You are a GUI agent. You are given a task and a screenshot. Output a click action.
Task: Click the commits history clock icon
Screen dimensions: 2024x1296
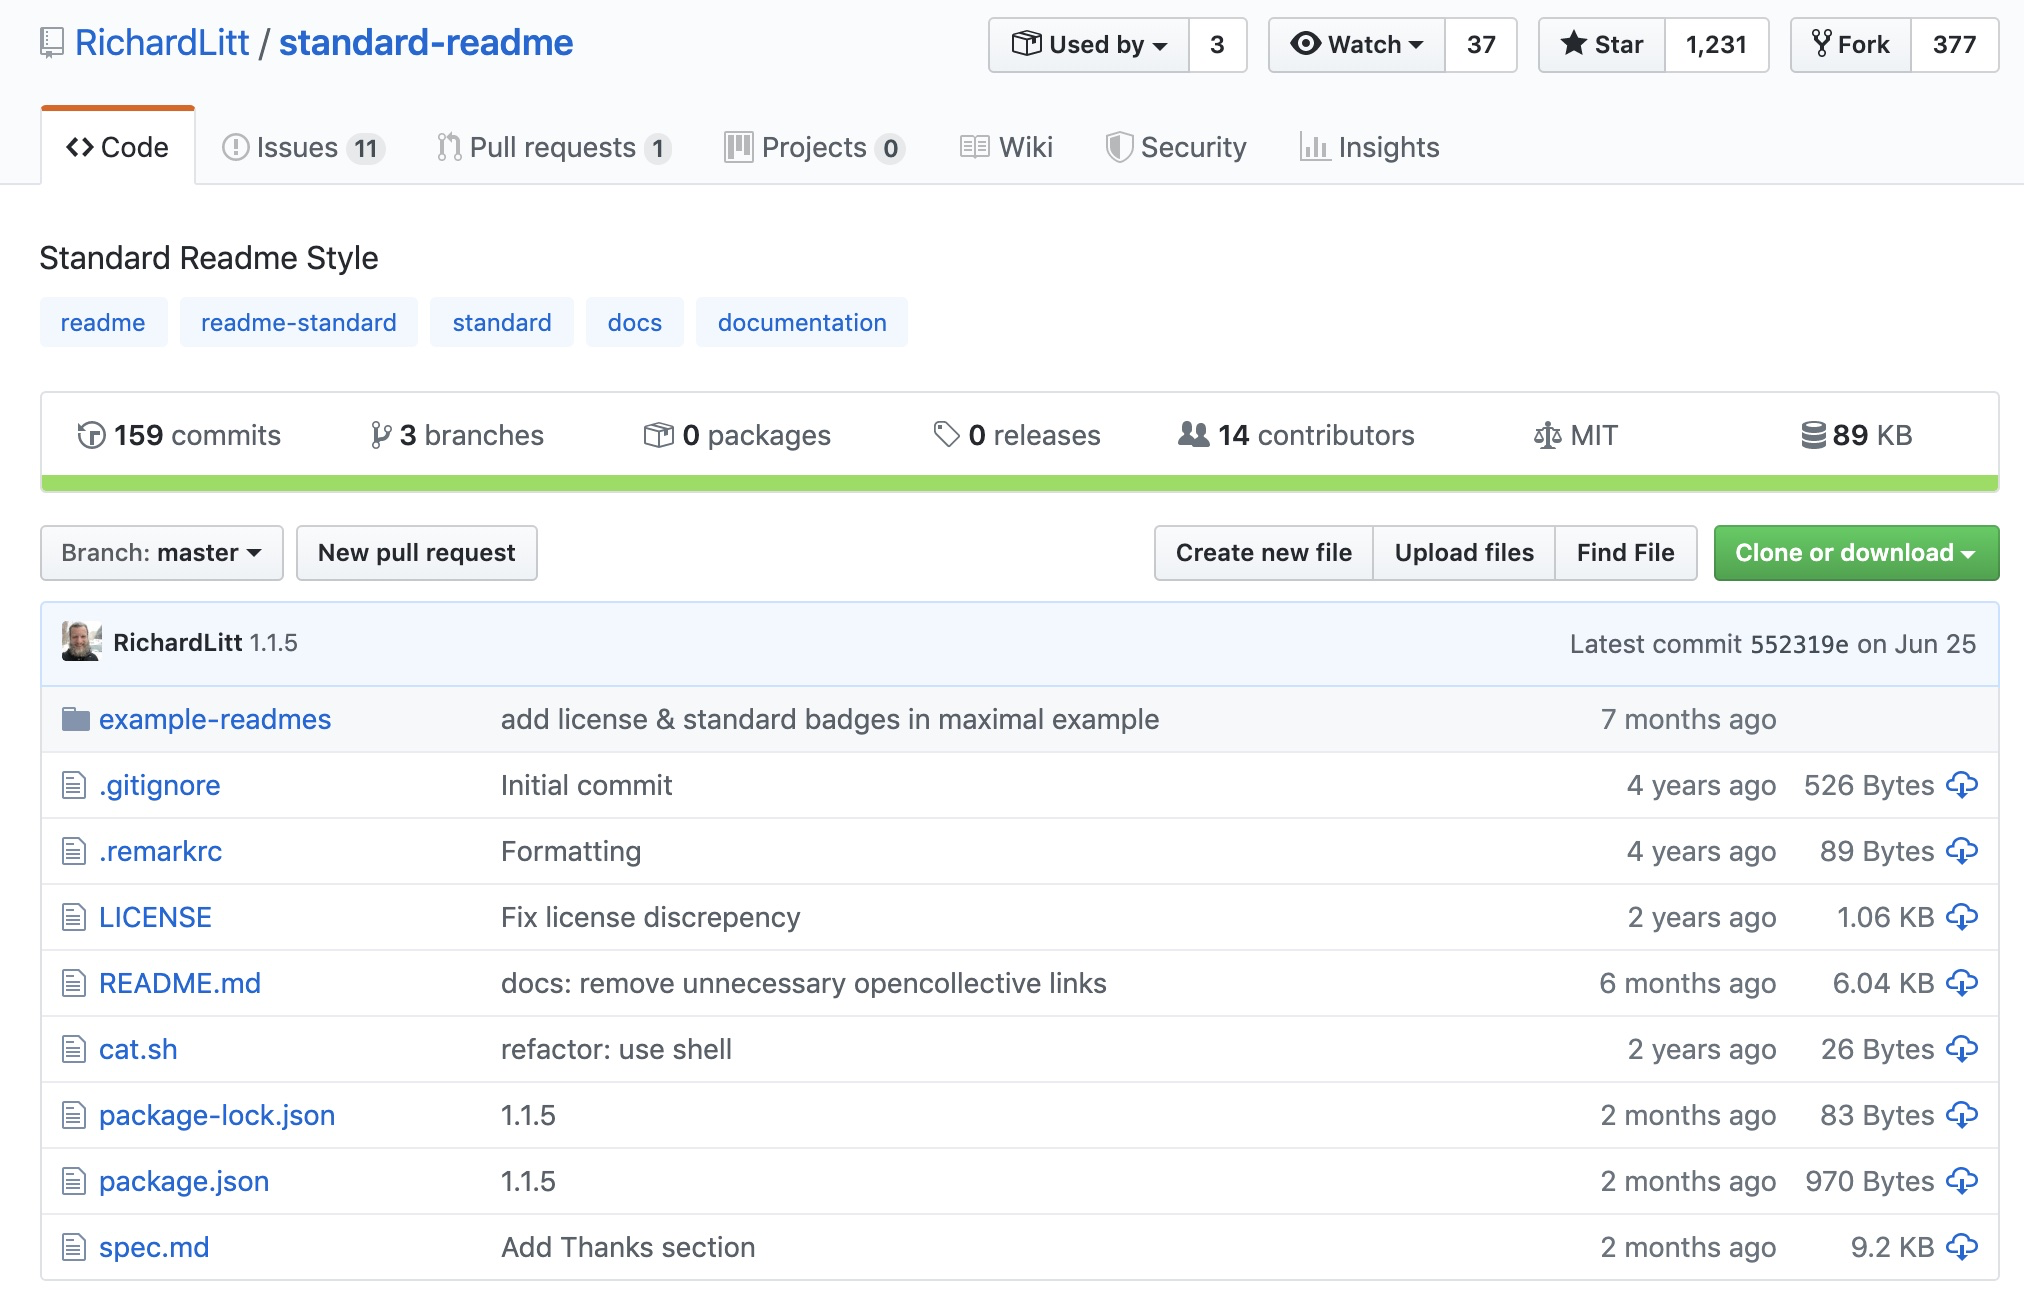[x=91, y=435]
